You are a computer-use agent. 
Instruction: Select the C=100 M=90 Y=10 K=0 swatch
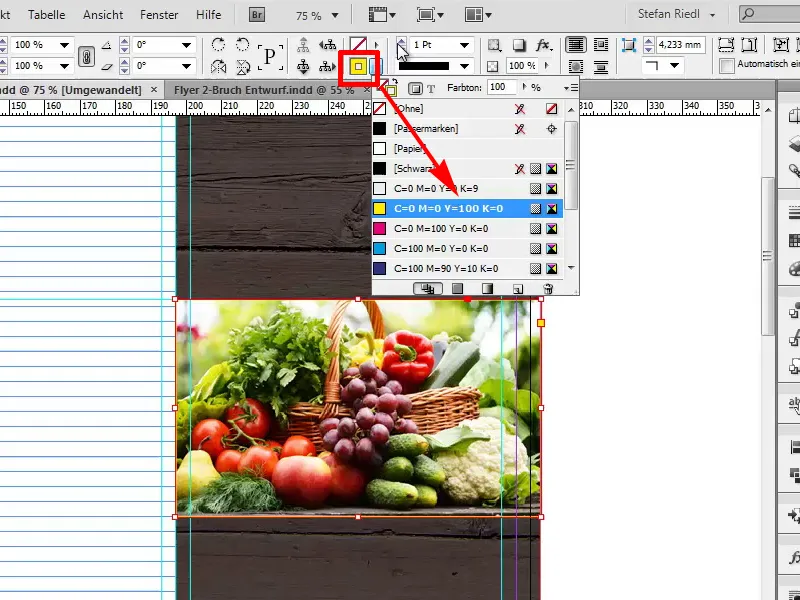(x=467, y=268)
